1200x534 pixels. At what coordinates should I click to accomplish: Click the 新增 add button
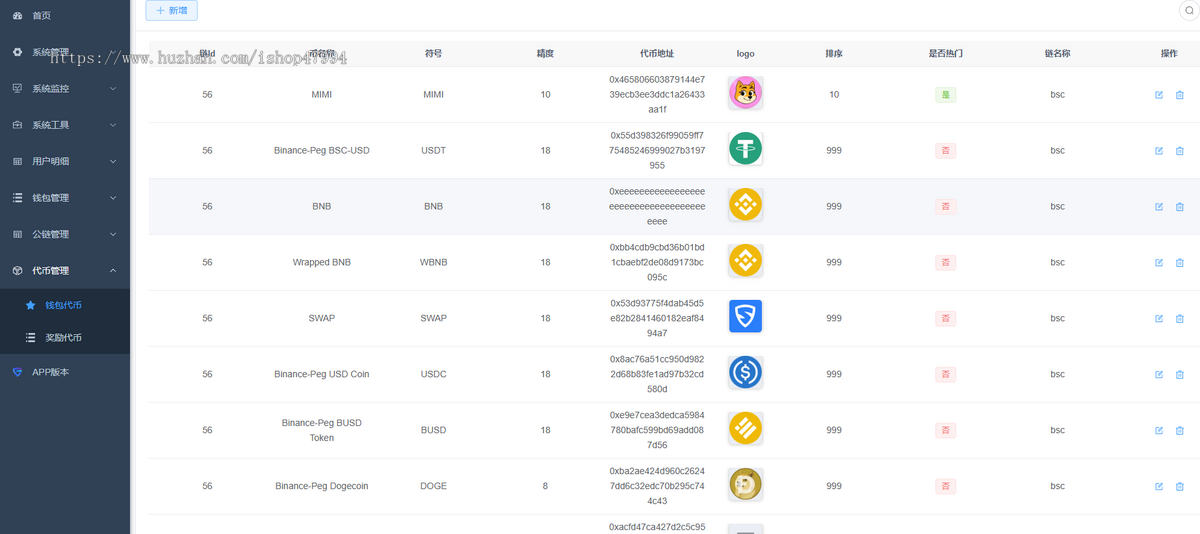pyautogui.click(x=172, y=10)
